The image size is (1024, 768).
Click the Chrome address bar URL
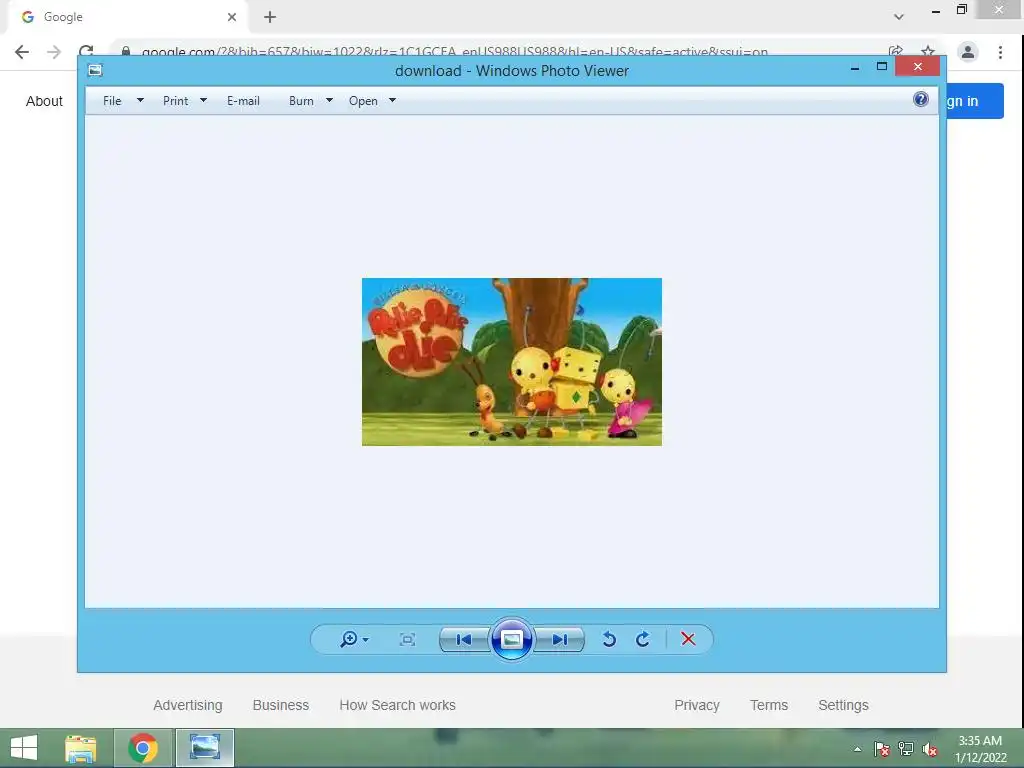click(455, 52)
